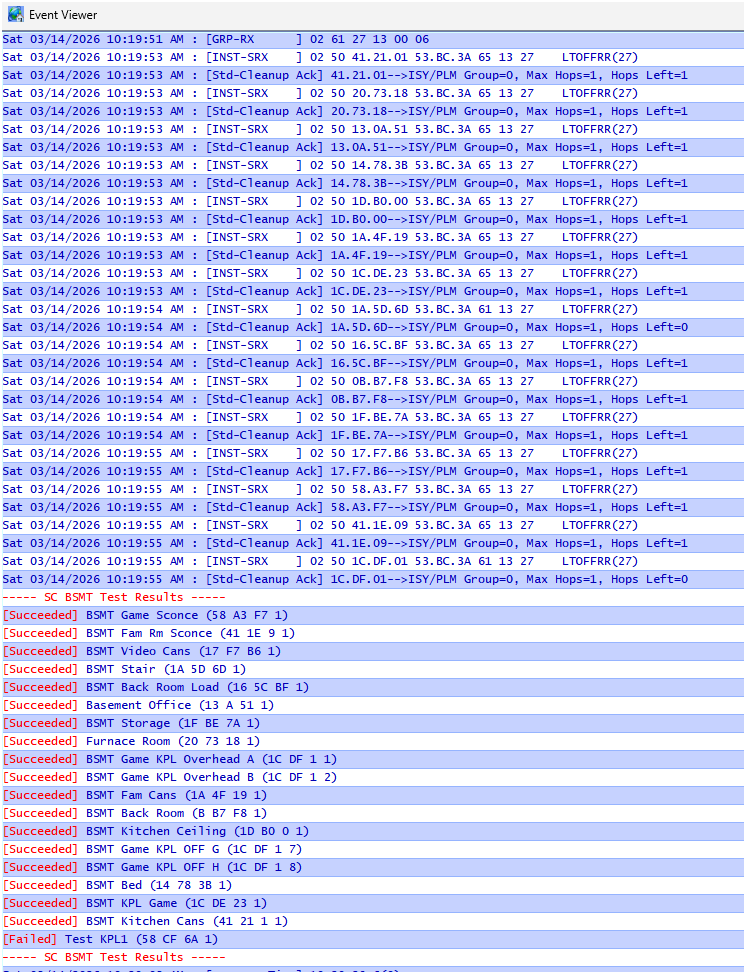Select BSMT Game KPL Overhead A line

coord(169,759)
